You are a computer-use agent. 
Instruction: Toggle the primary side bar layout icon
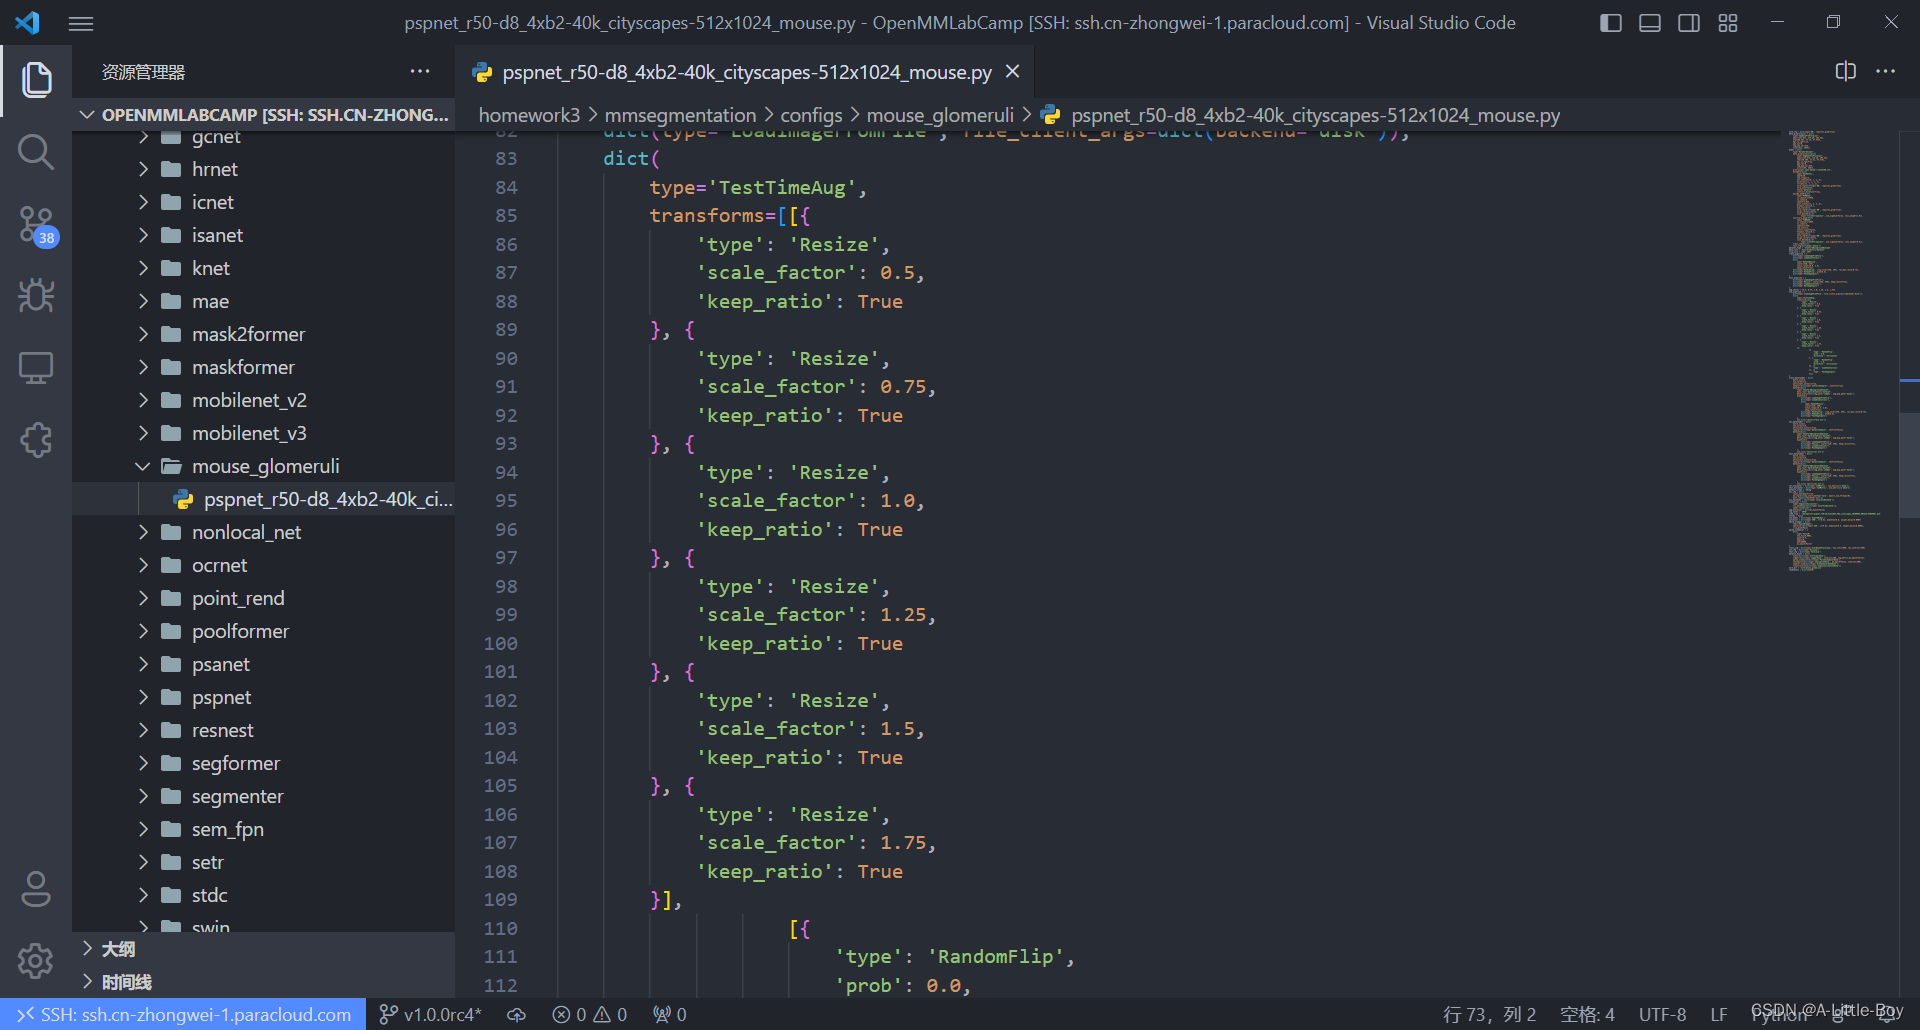click(1611, 23)
